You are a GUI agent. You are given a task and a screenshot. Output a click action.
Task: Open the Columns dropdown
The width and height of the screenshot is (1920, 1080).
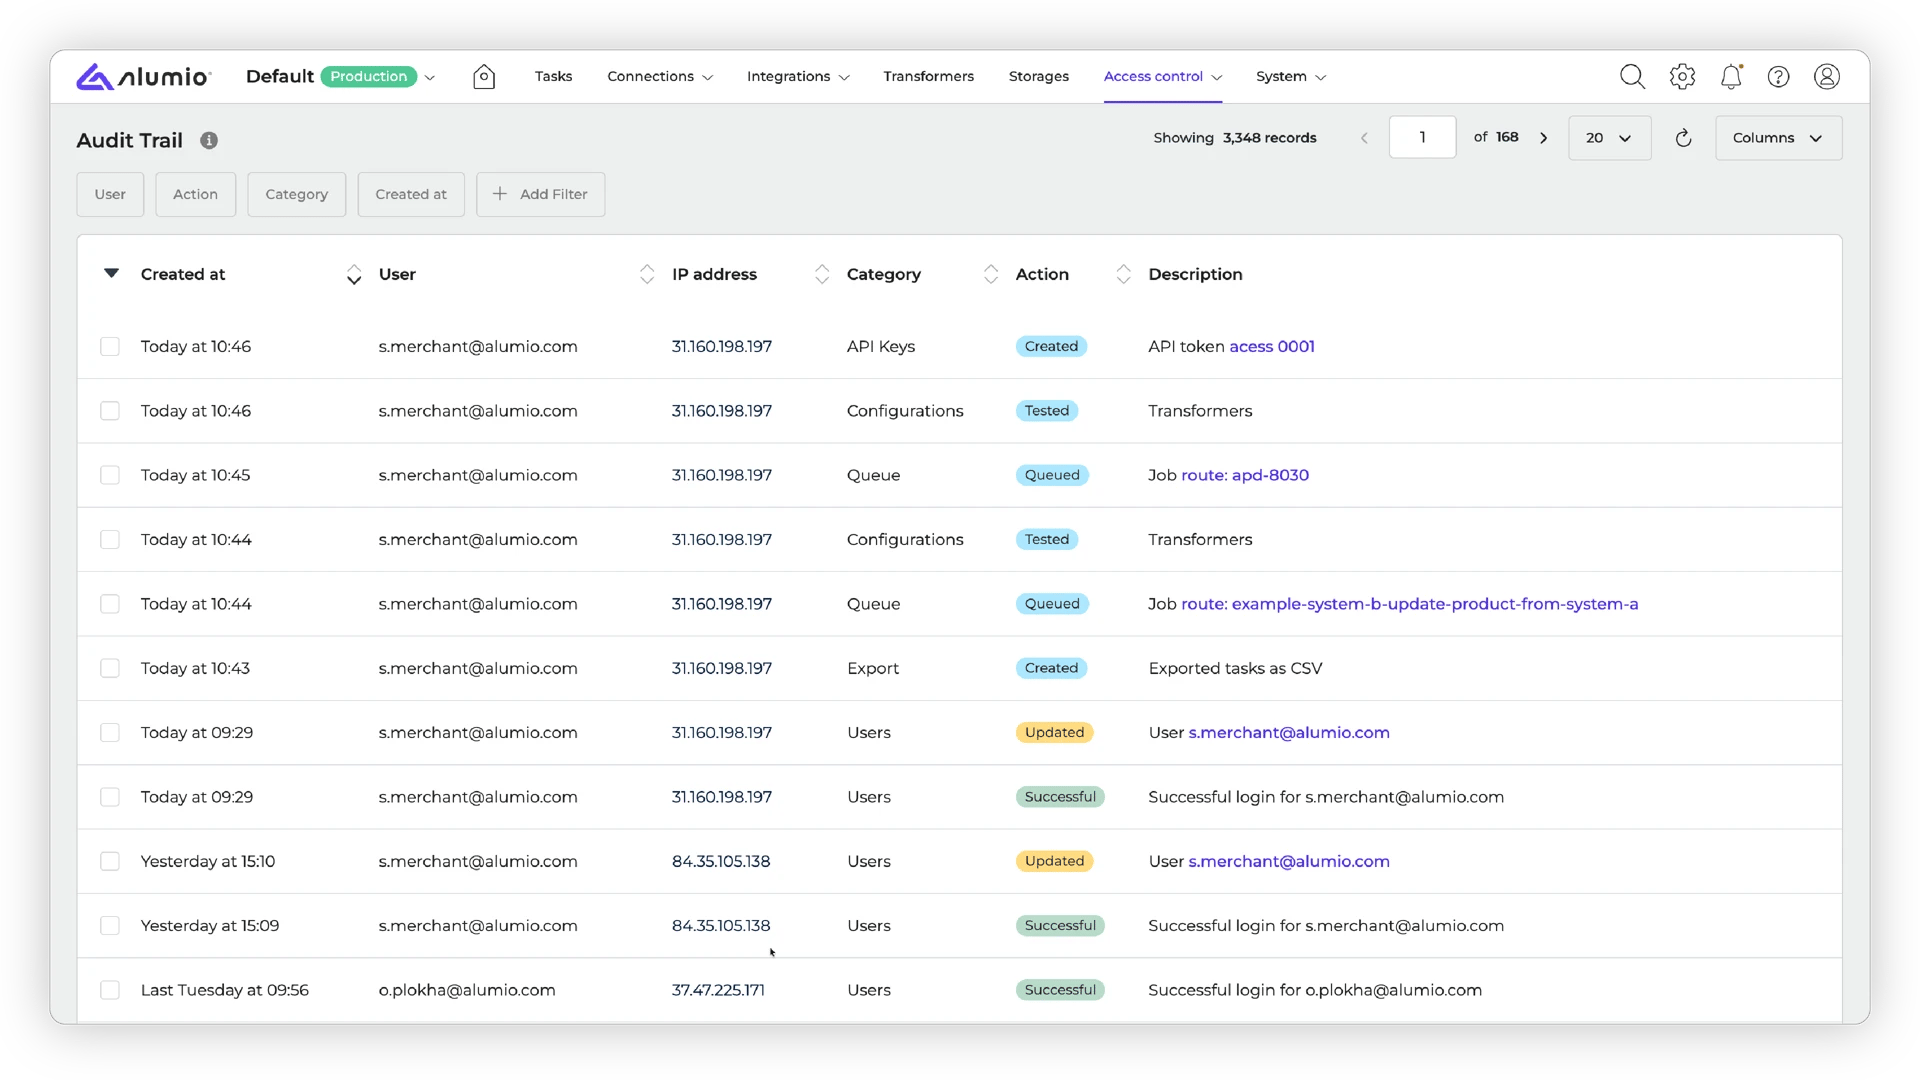1778,138
